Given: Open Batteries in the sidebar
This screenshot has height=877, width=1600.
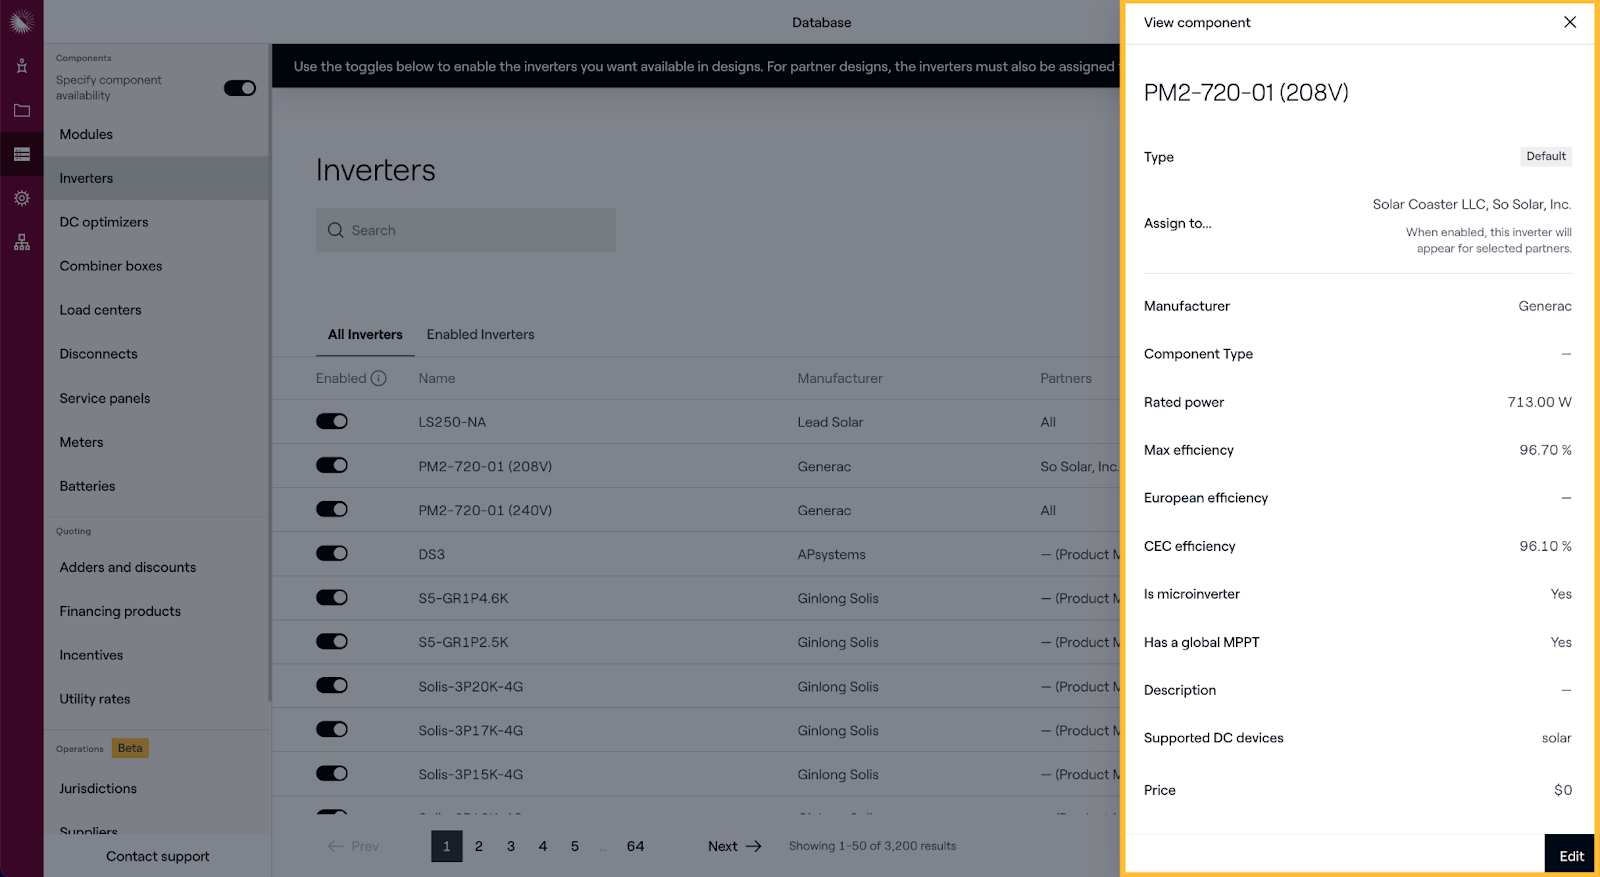Looking at the screenshot, I should [x=157, y=486].
